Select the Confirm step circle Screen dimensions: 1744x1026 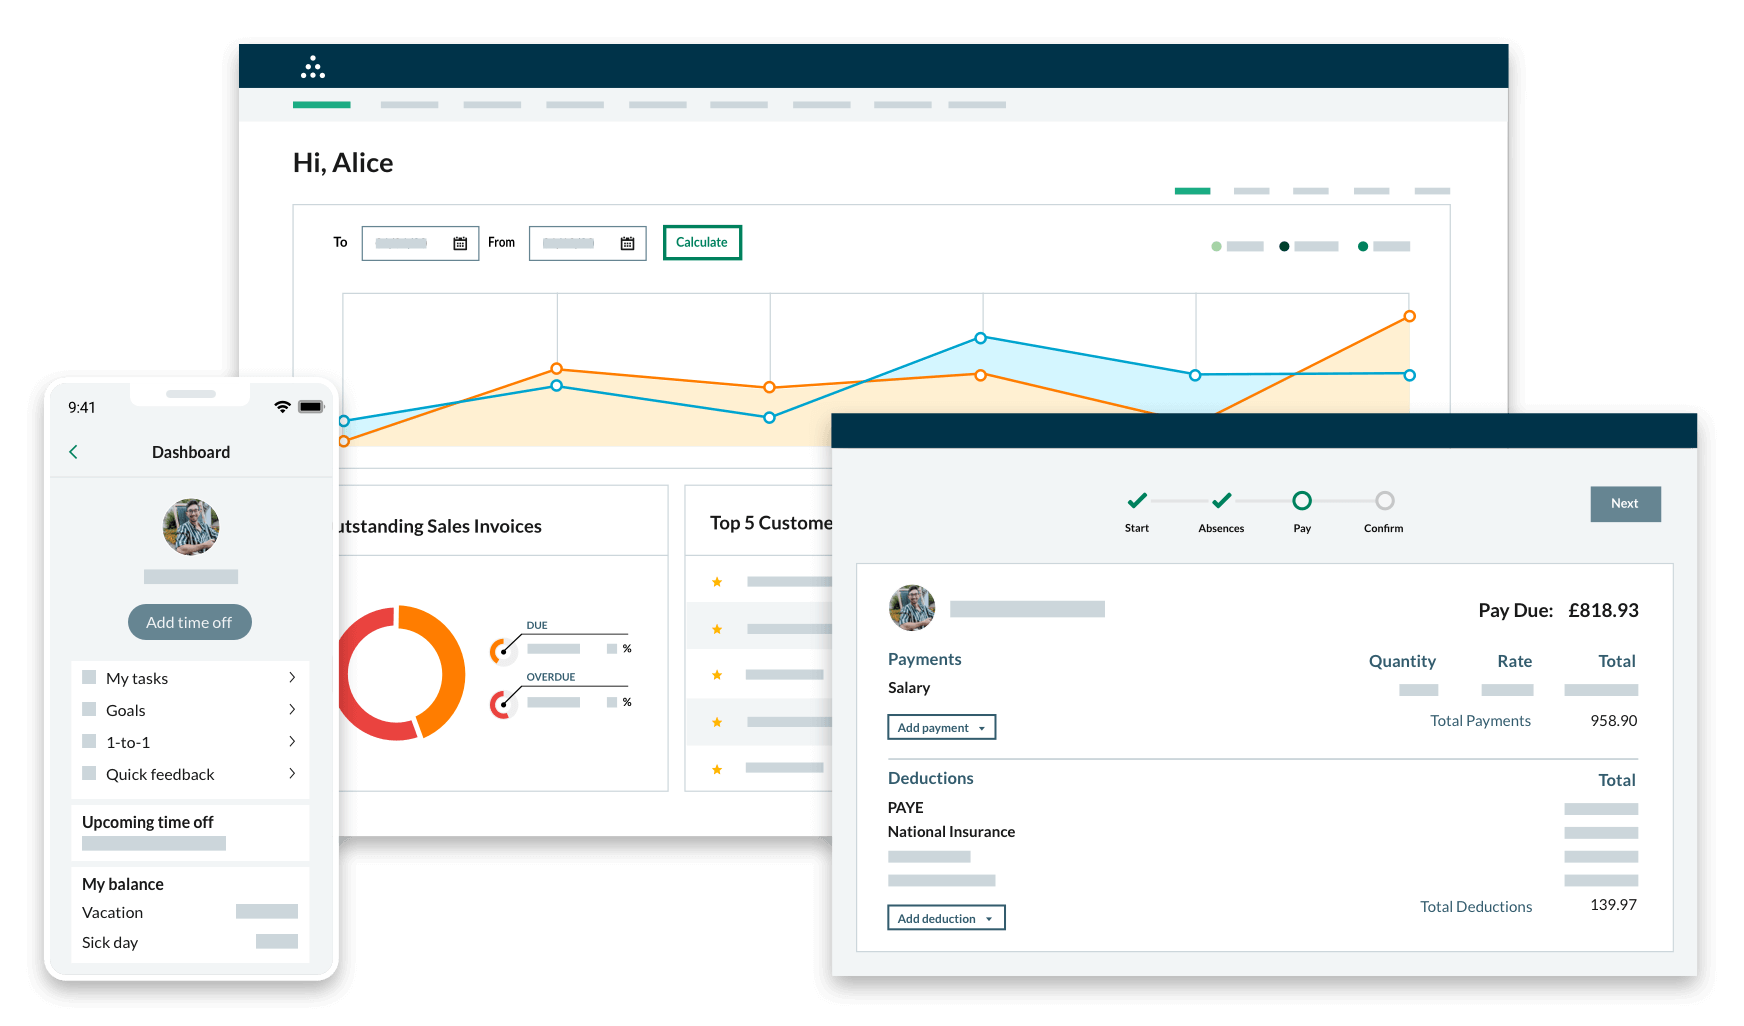click(x=1384, y=500)
